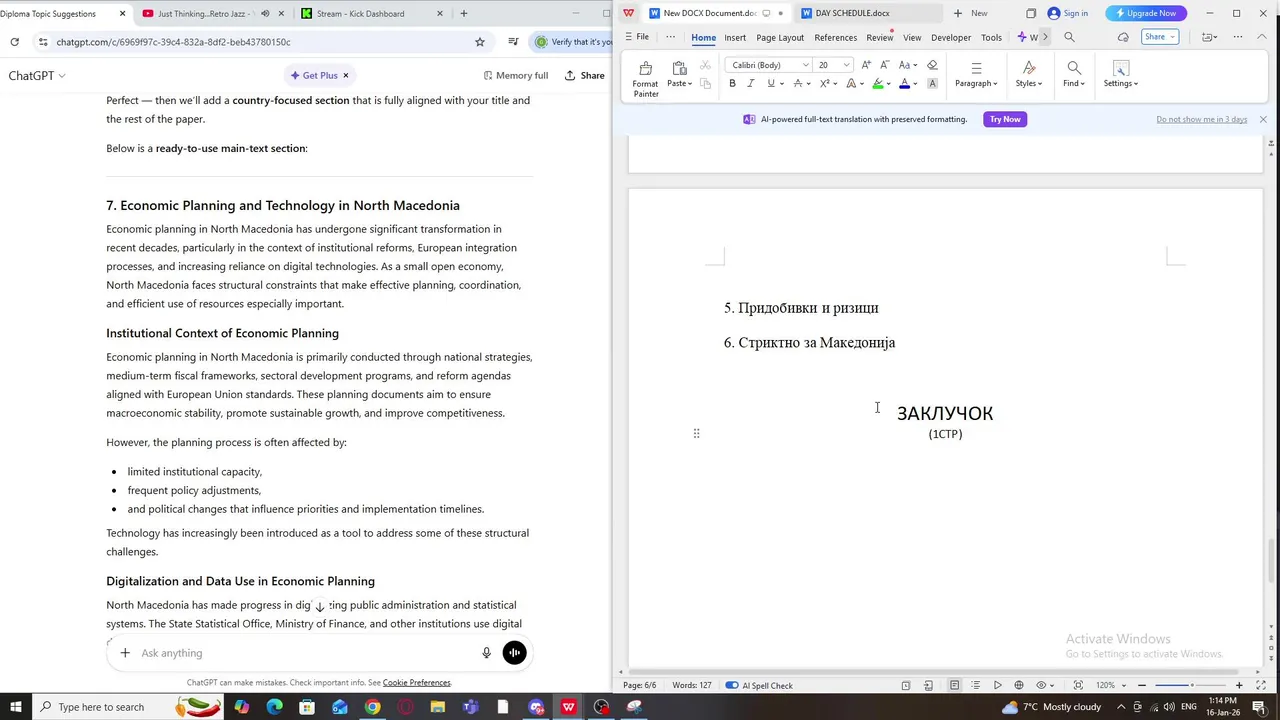Open the Find magnifier tool

point(1073,68)
